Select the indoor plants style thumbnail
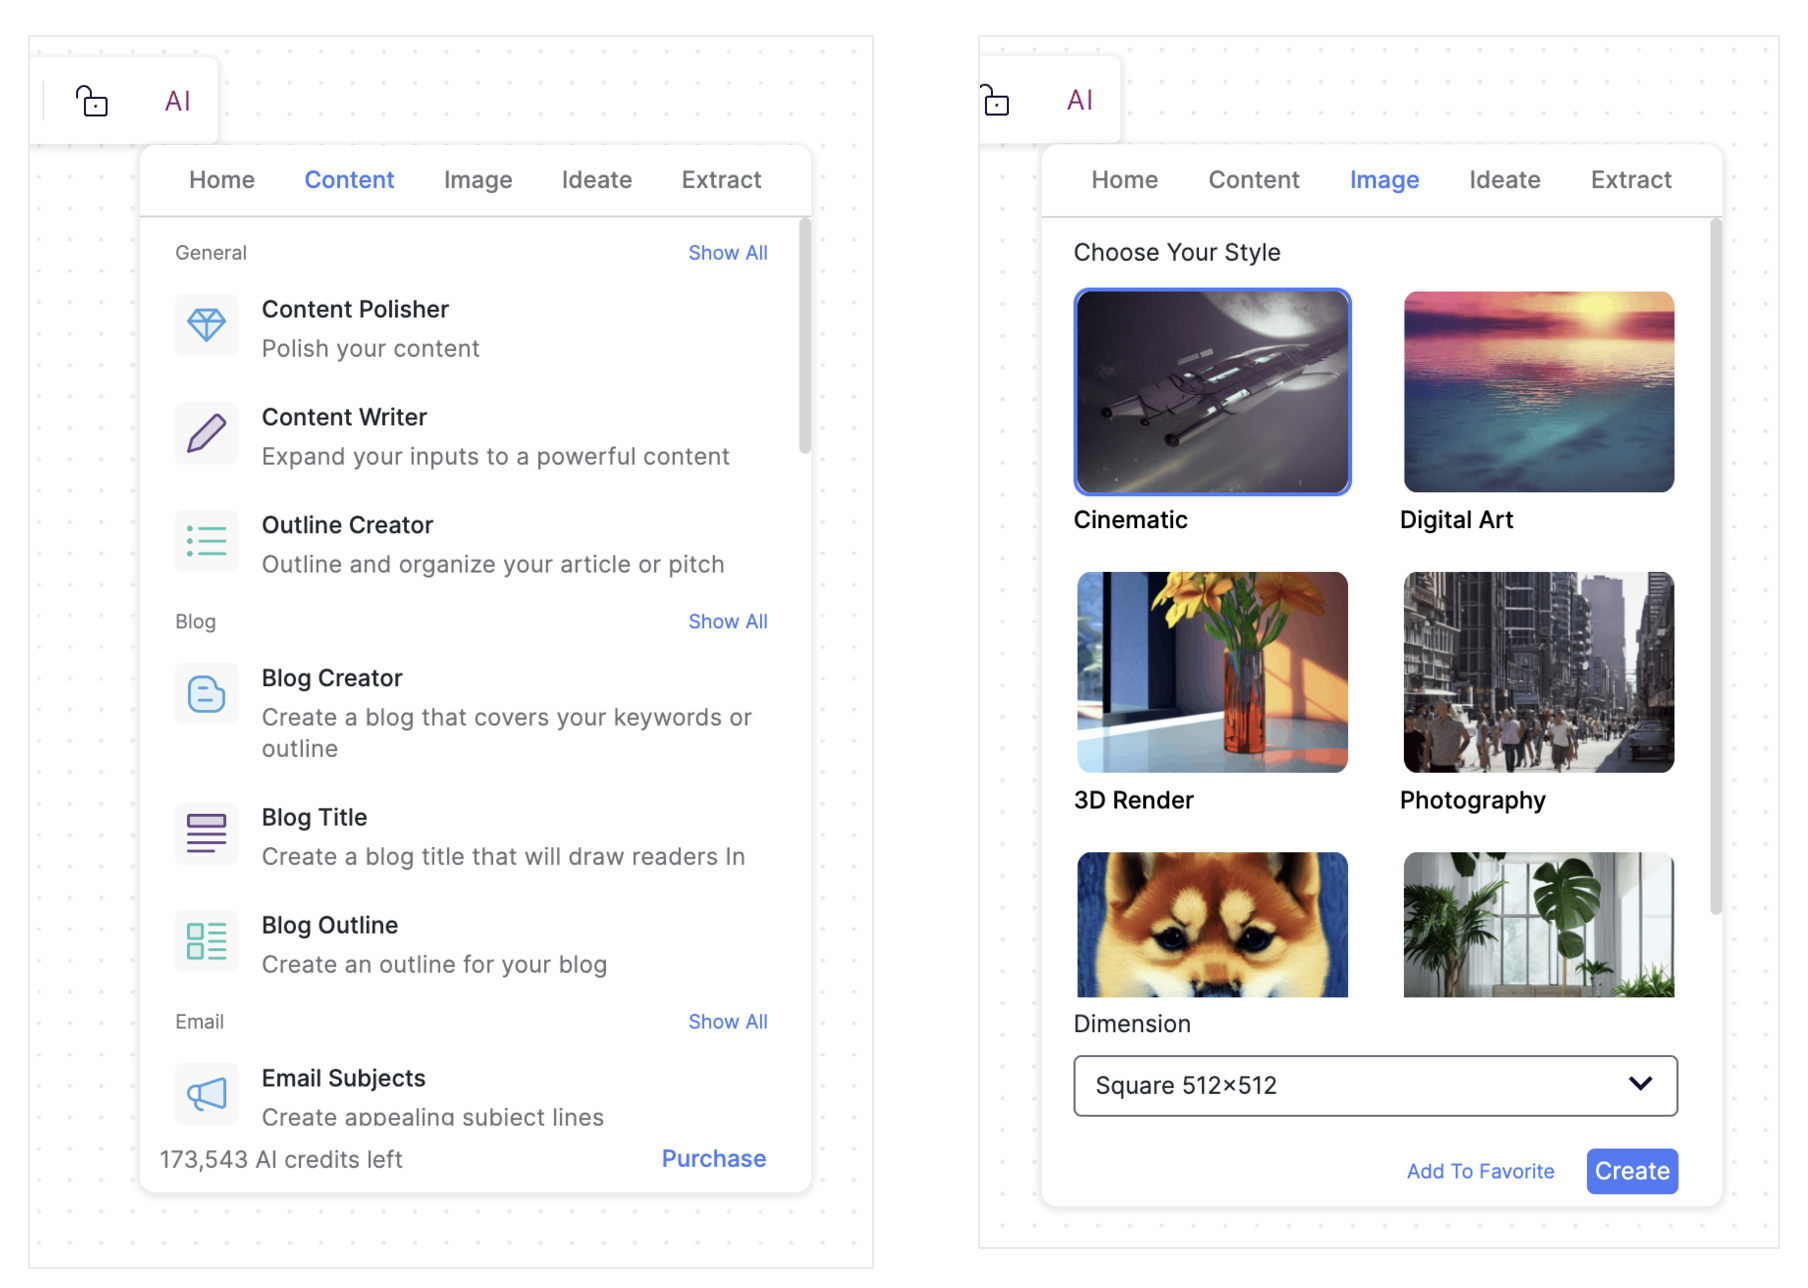This screenshot has height=1288, width=1808. [x=1539, y=924]
